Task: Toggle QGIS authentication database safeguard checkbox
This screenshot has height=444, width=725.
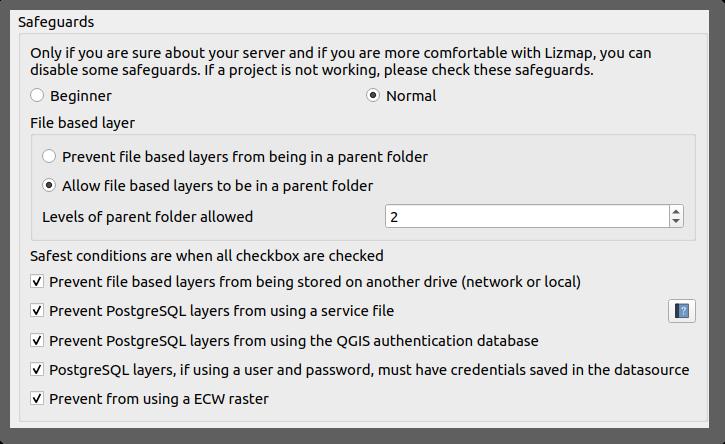Action: click(x=38, y=341)
